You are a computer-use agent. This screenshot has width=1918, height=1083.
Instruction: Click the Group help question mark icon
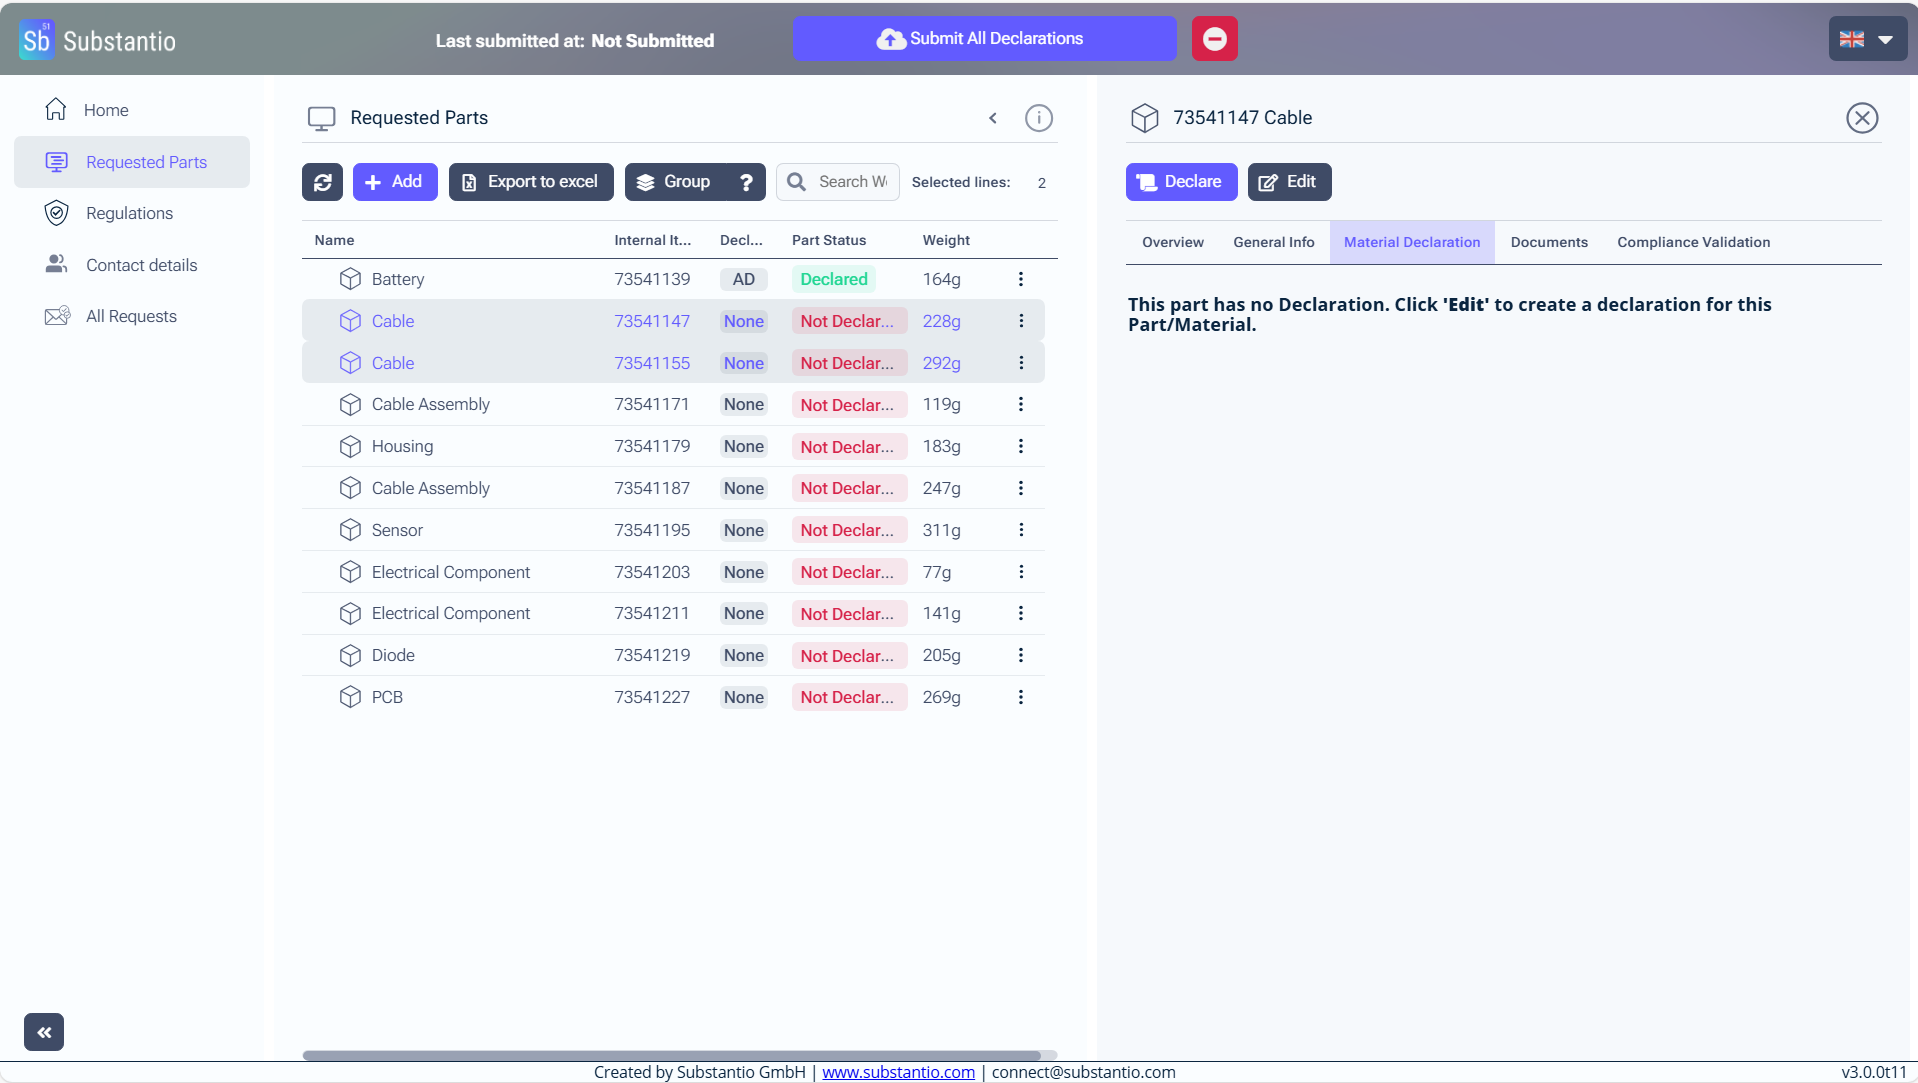746,182
